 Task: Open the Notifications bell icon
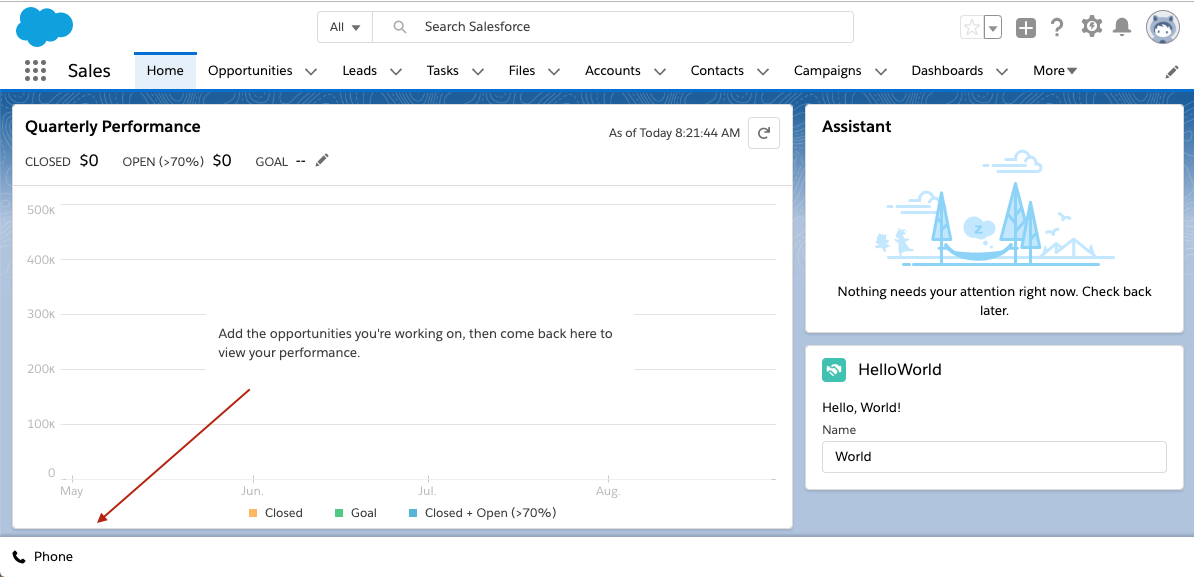pyautogui.click(x=1122, y=27)
